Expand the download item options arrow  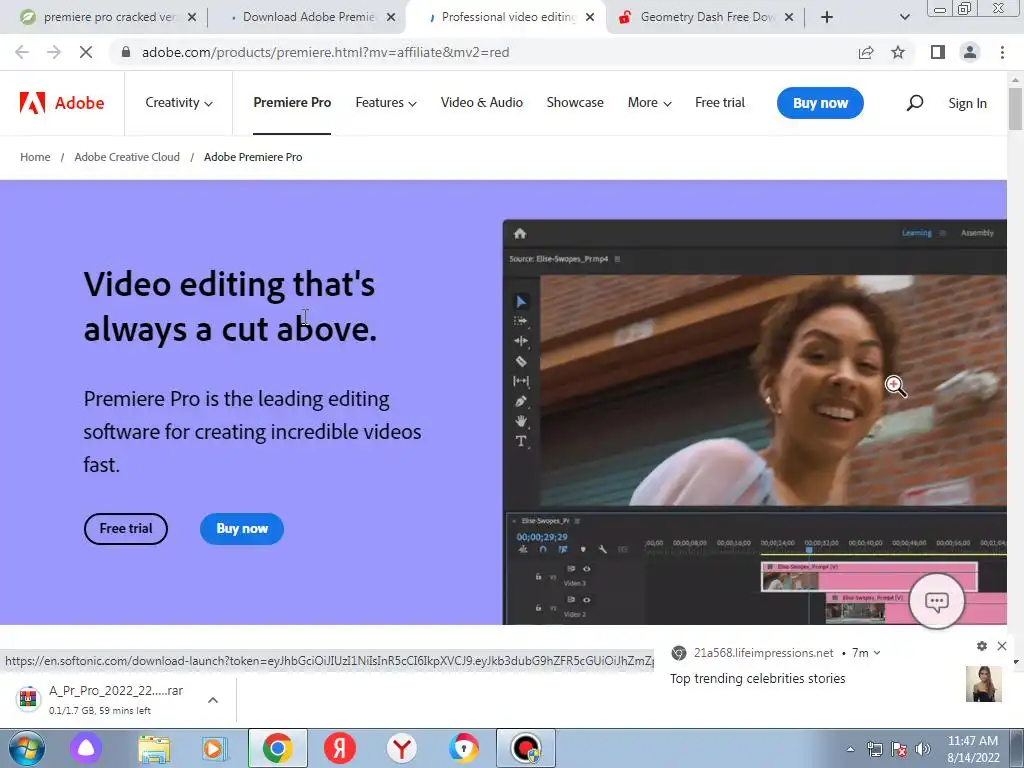(x=212, y=700)
